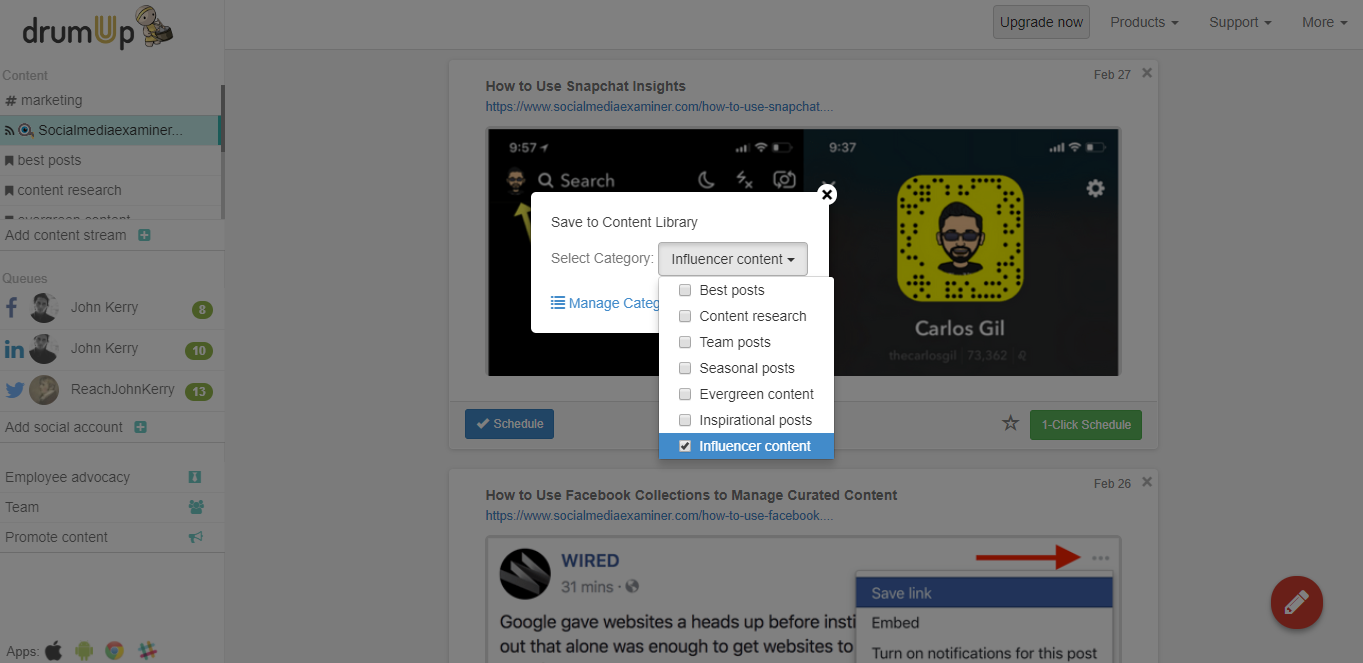Click the drumUp logo

98,26
